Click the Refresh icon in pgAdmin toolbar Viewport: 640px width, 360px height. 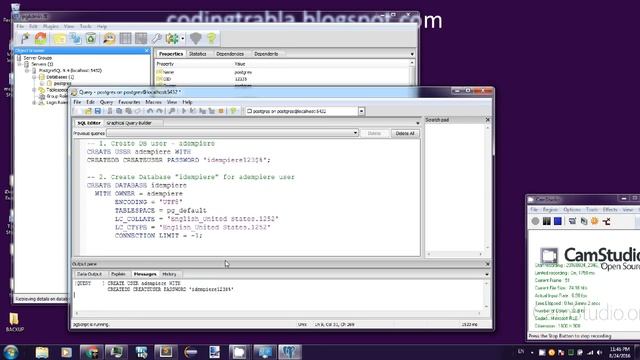point(41,38)
